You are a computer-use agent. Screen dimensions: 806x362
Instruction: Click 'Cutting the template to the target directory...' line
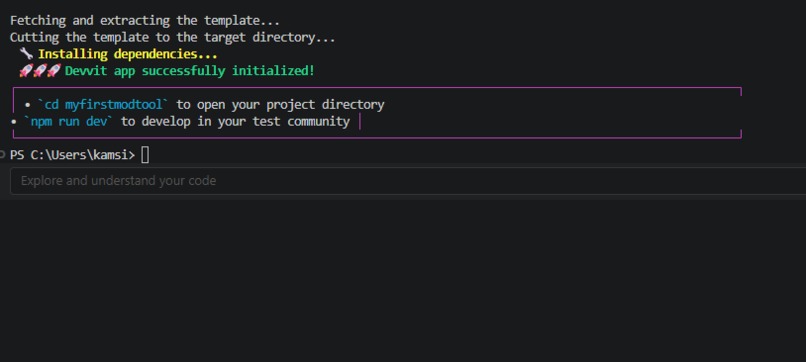[172, 38]
